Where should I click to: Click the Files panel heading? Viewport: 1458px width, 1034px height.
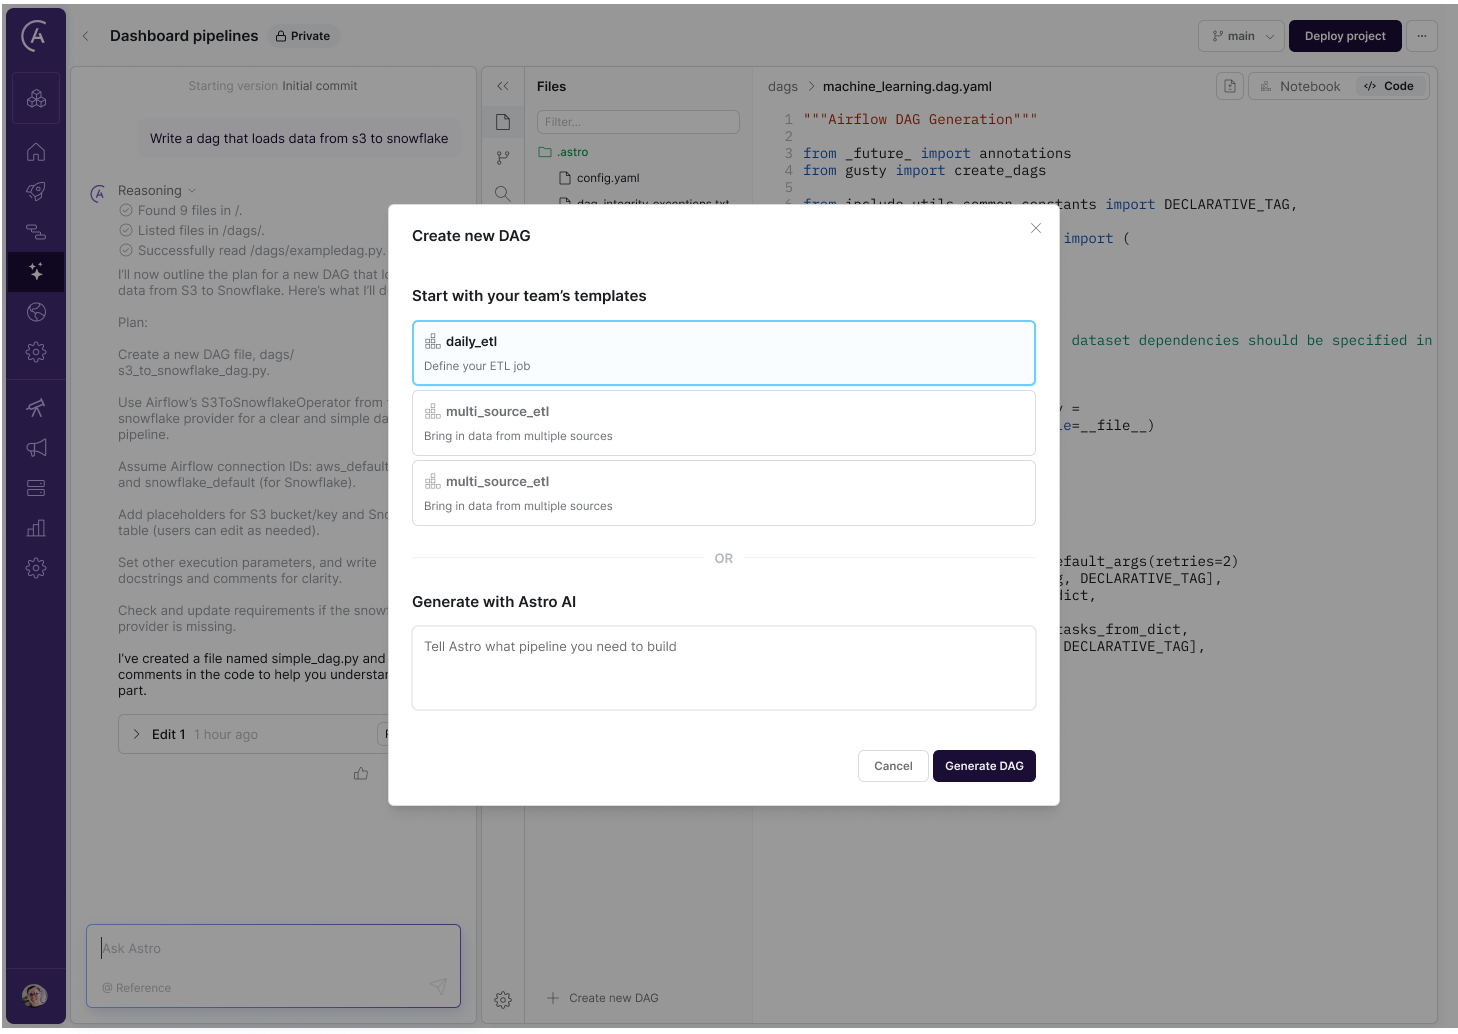pos(551,87)
